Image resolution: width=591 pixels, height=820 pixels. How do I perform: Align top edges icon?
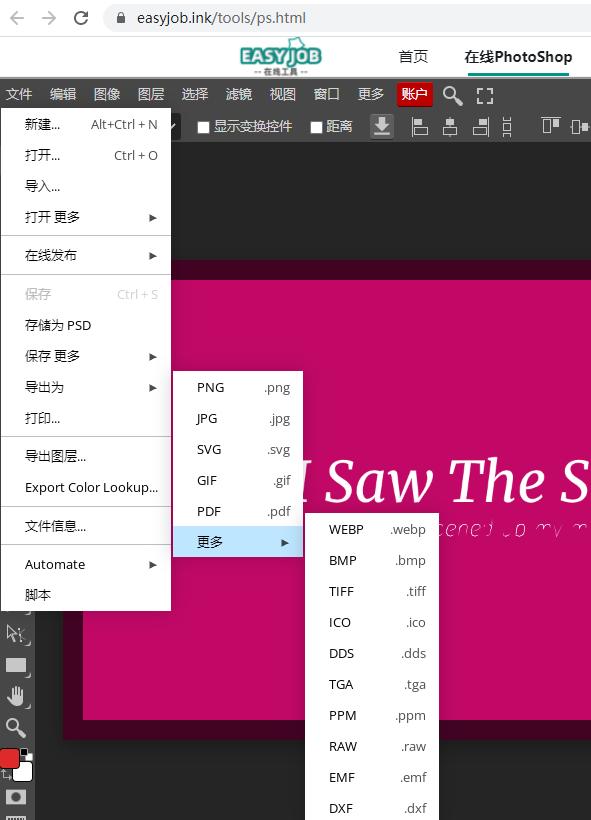[x=551, y=126]
